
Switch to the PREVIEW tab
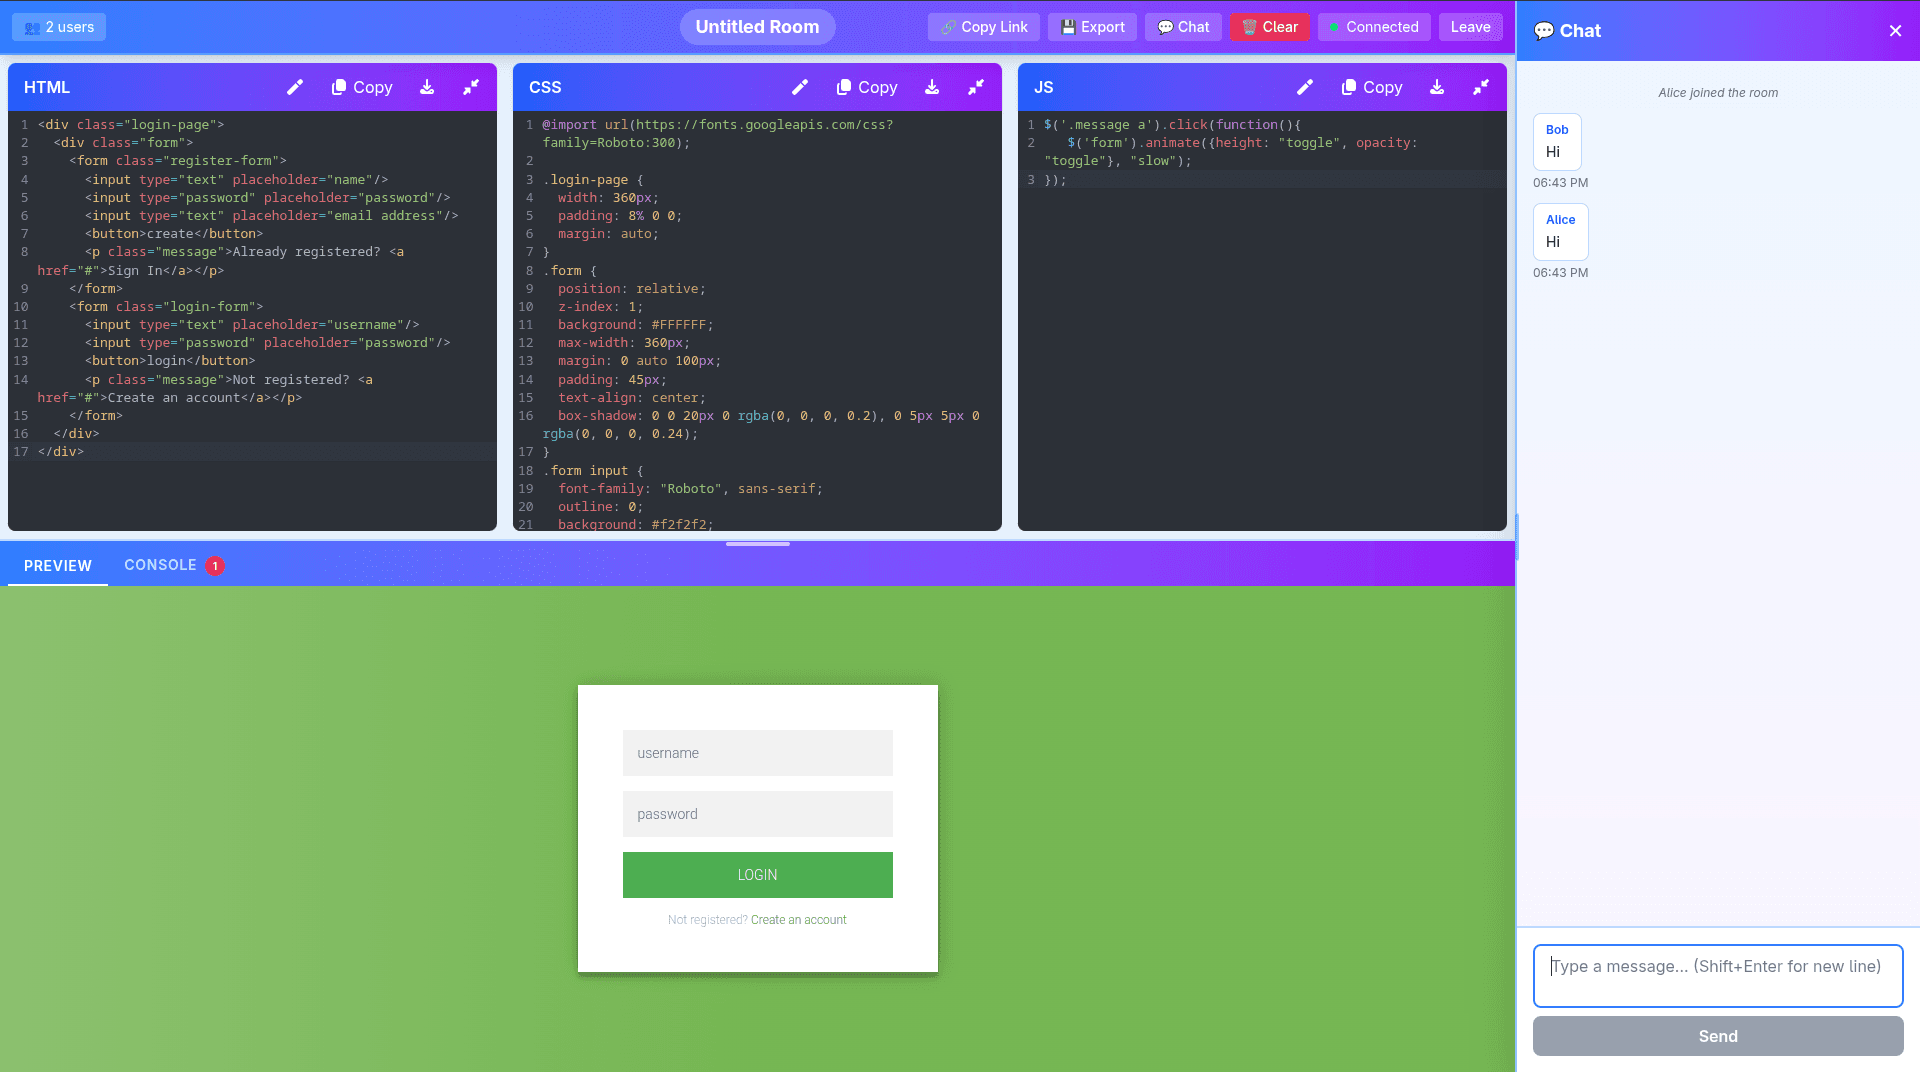pos(58,565)
